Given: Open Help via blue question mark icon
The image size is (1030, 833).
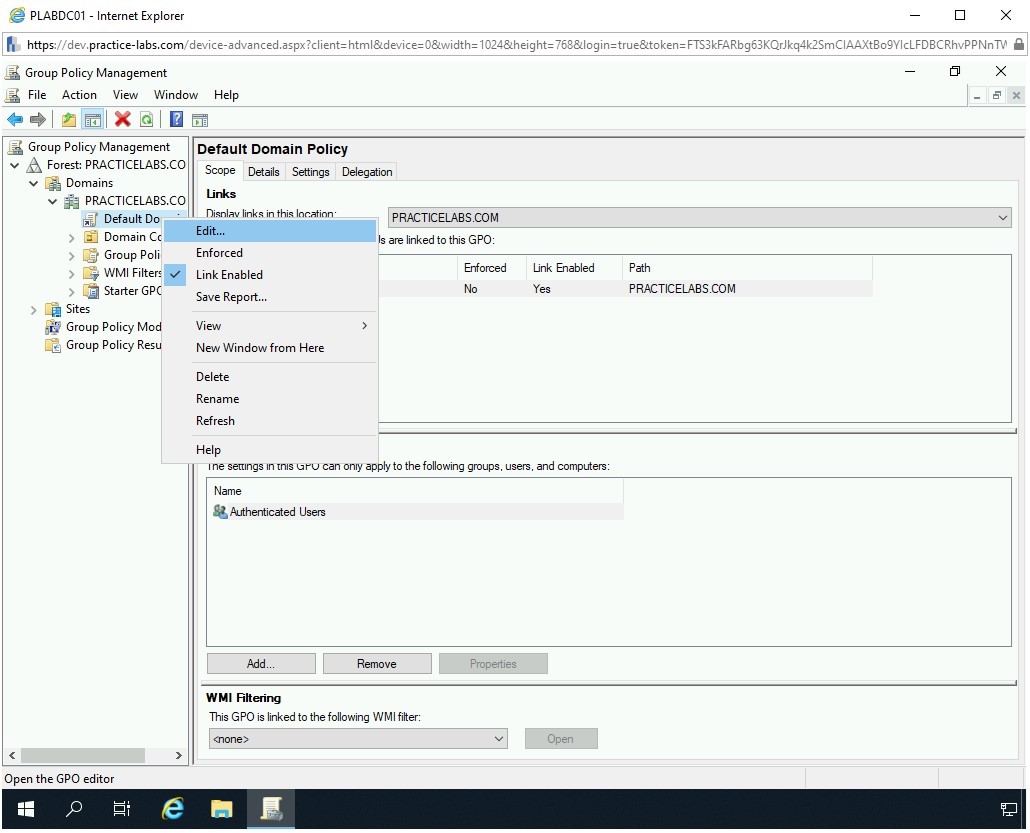Looking at the screenshot, I should point(176,120).
